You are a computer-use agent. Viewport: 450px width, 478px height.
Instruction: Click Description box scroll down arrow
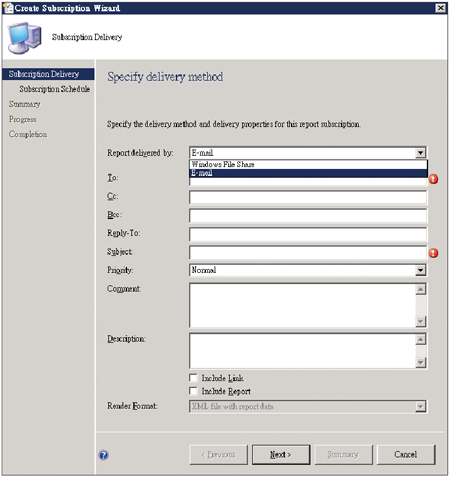pos(421,362)
